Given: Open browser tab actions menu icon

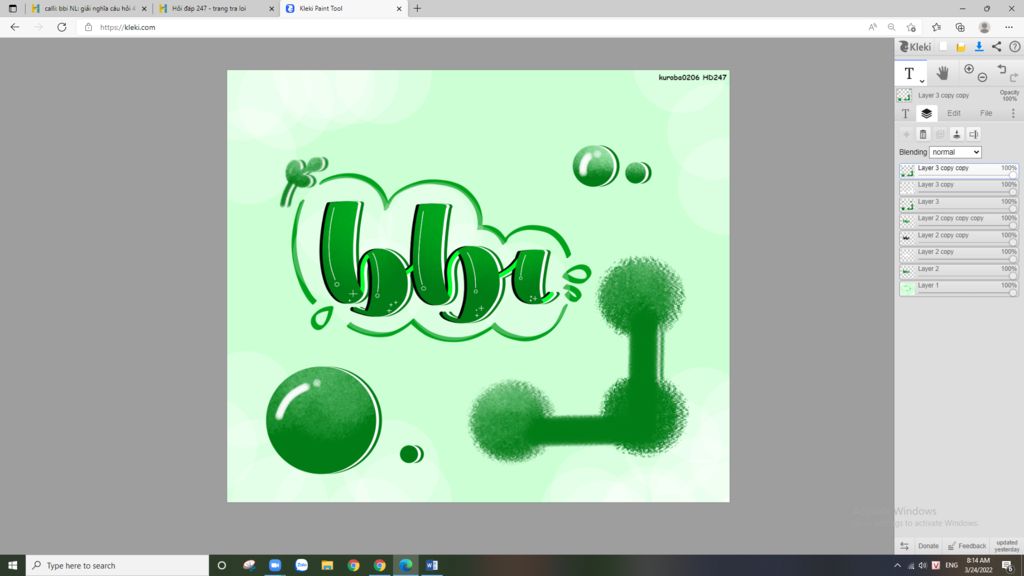Looking at the screenshot, I should (12, 8).
